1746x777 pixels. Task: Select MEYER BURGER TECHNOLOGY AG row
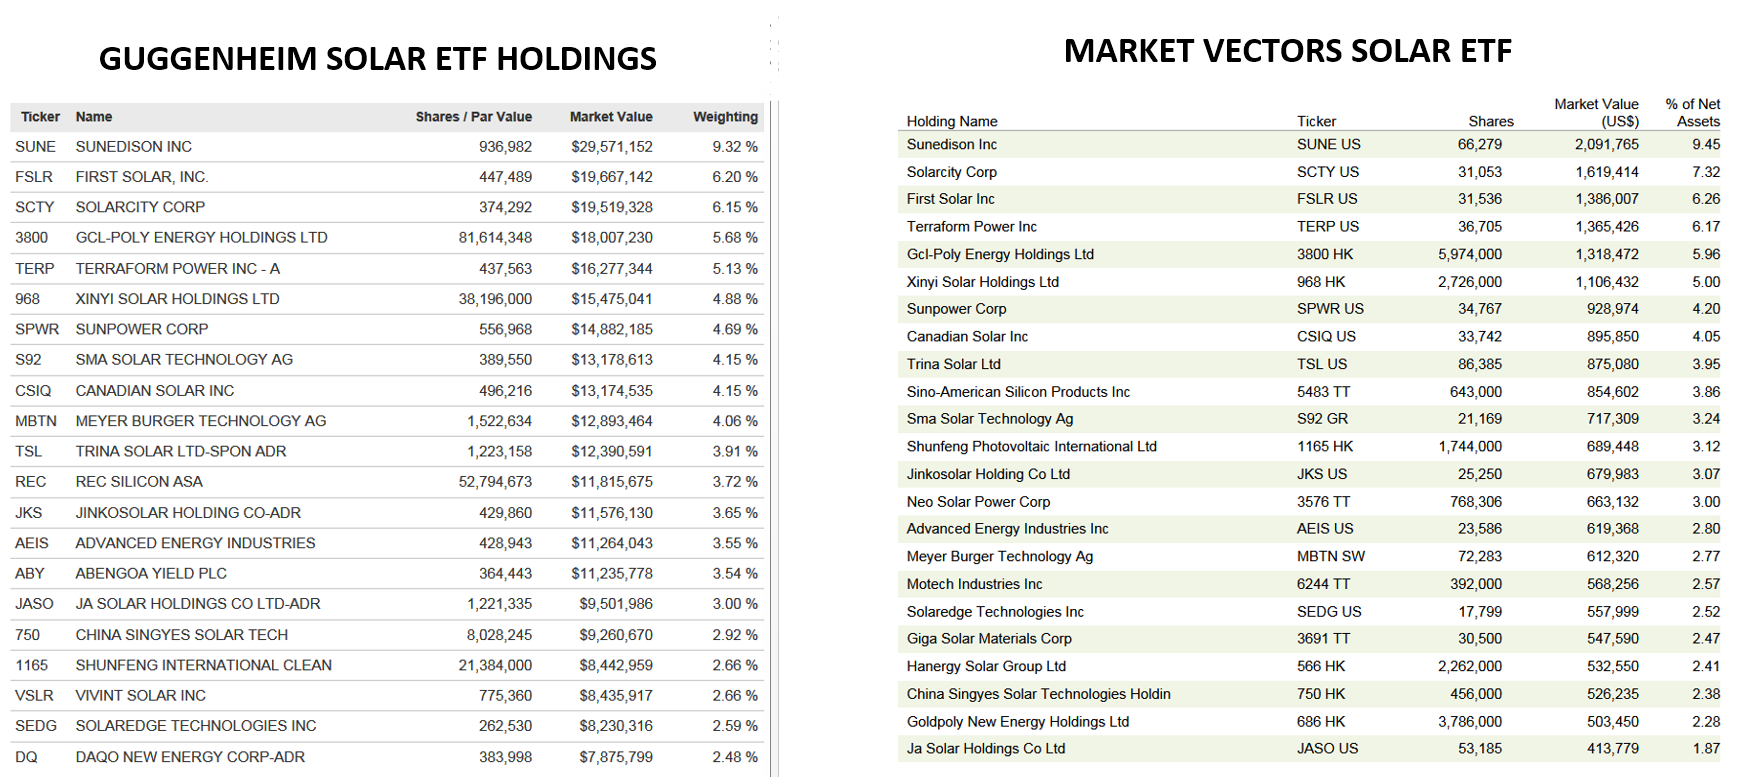point(387,421)
